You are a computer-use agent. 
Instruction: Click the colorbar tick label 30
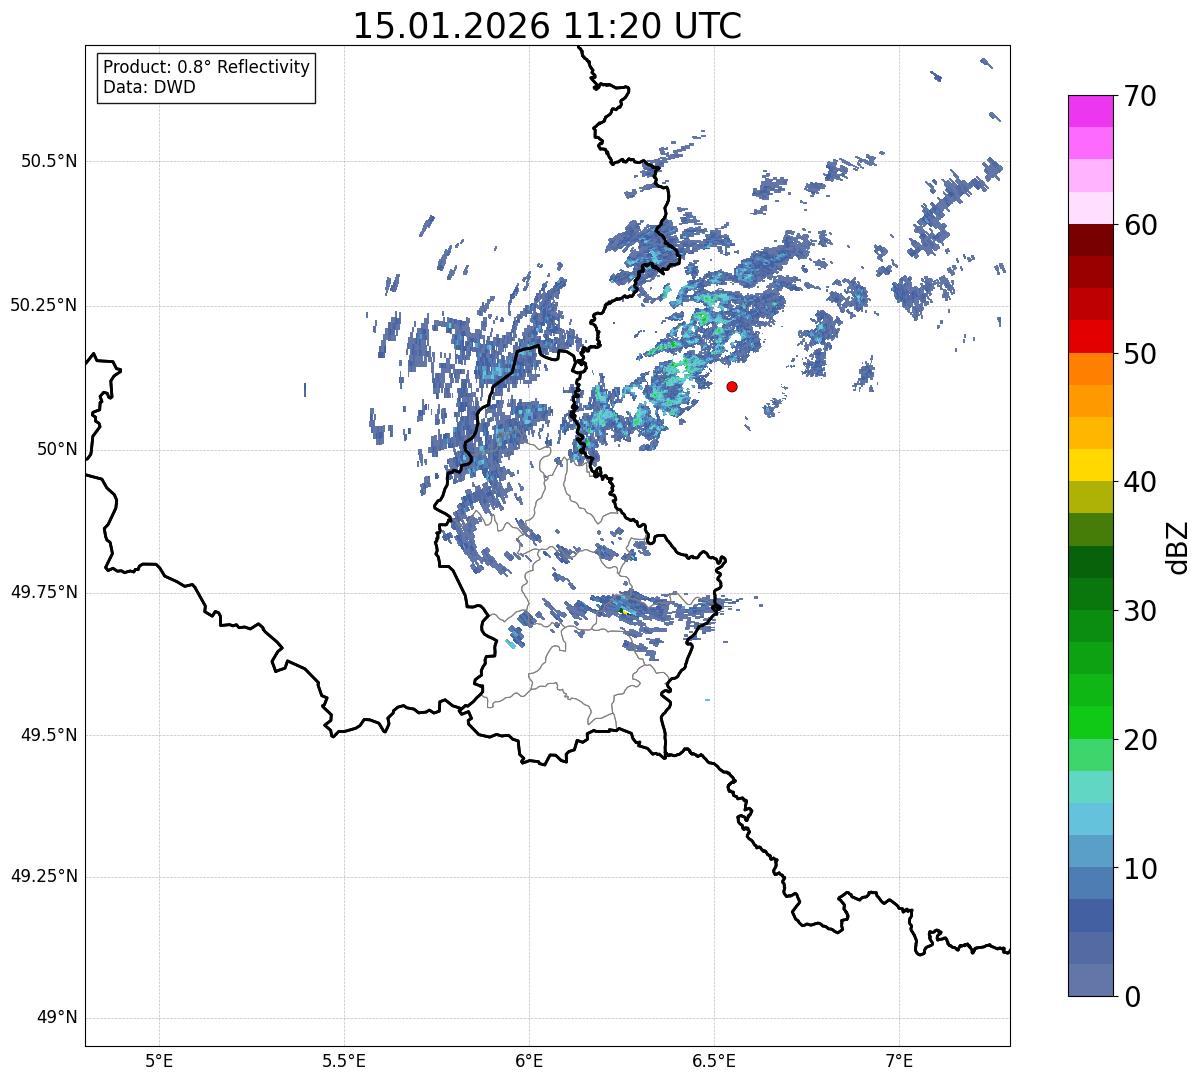pyautogui.click(x=1139, y=611)
